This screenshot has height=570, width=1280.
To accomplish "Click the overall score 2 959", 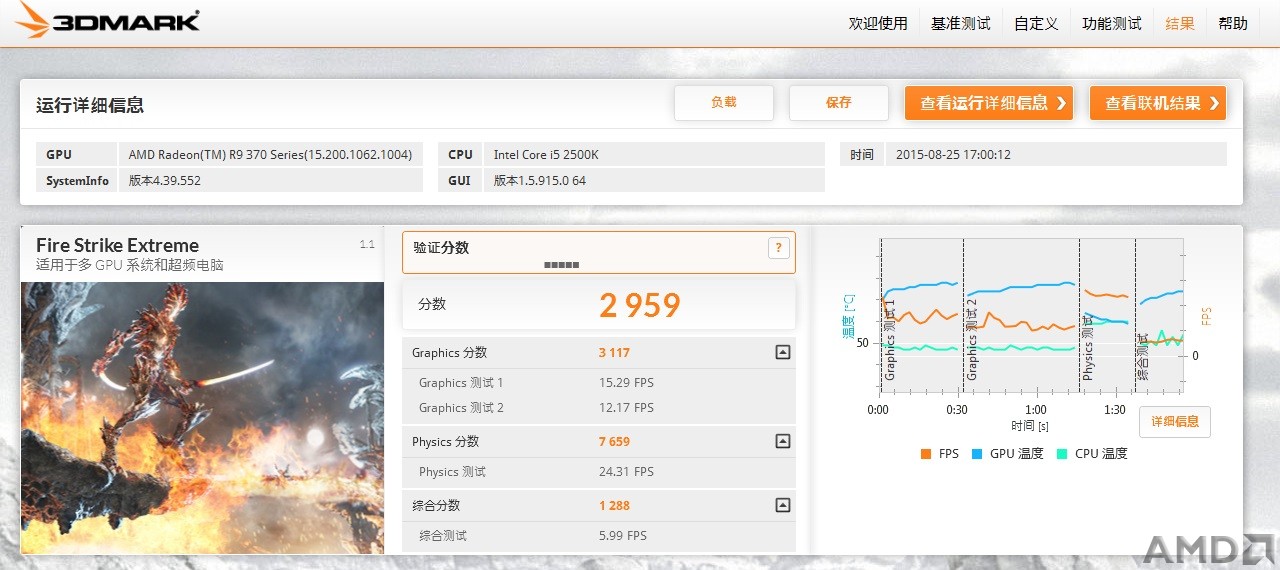I will pos(640,305).
